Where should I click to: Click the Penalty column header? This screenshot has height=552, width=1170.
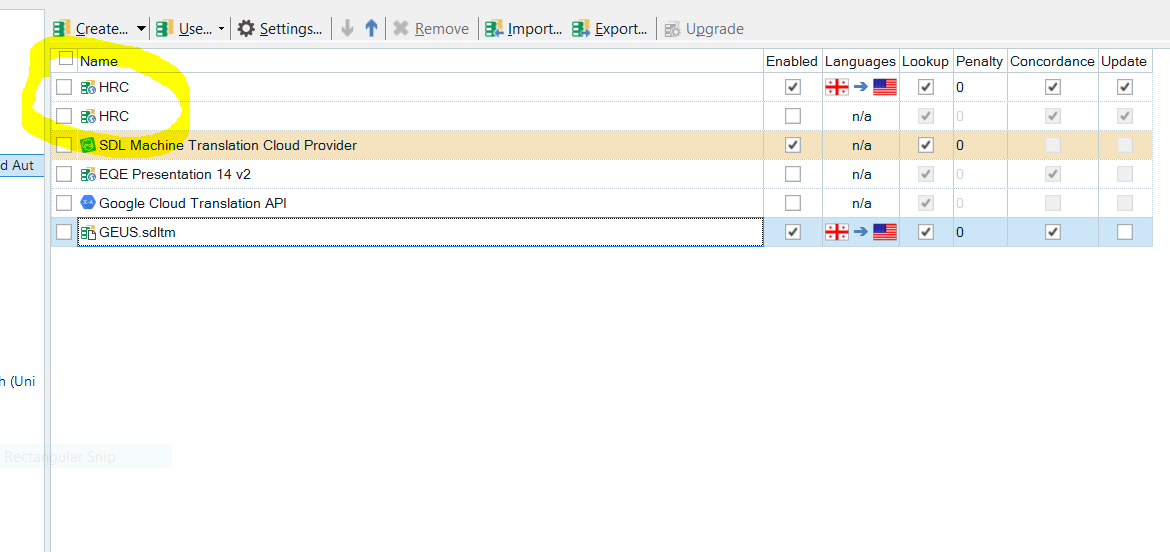point(979,61)
